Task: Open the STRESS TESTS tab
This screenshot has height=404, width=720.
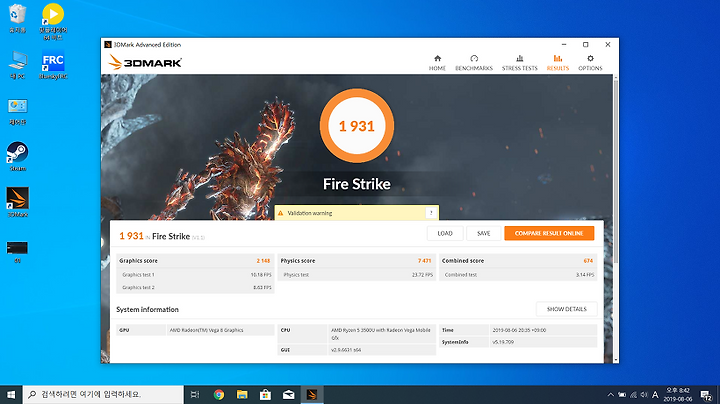Action: click(519, 62)
